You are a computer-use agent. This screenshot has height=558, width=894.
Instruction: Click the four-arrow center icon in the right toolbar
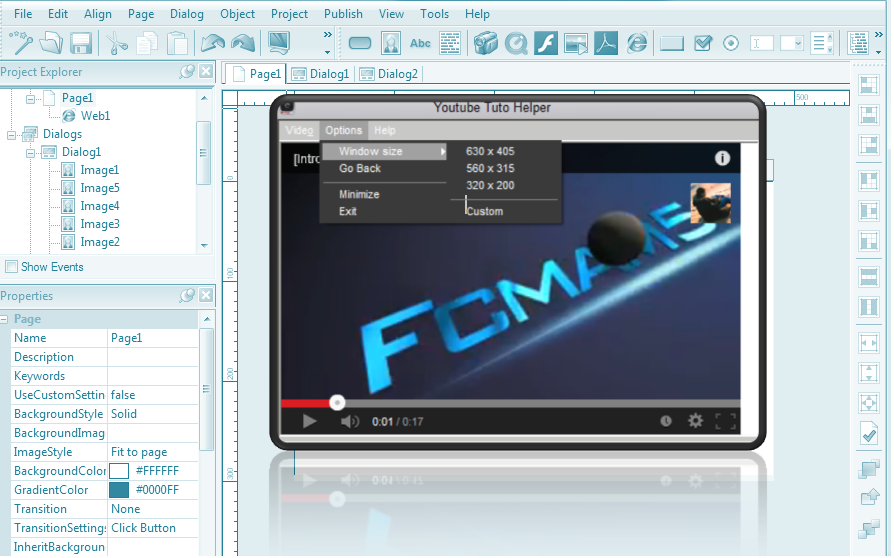click(869, 403)
